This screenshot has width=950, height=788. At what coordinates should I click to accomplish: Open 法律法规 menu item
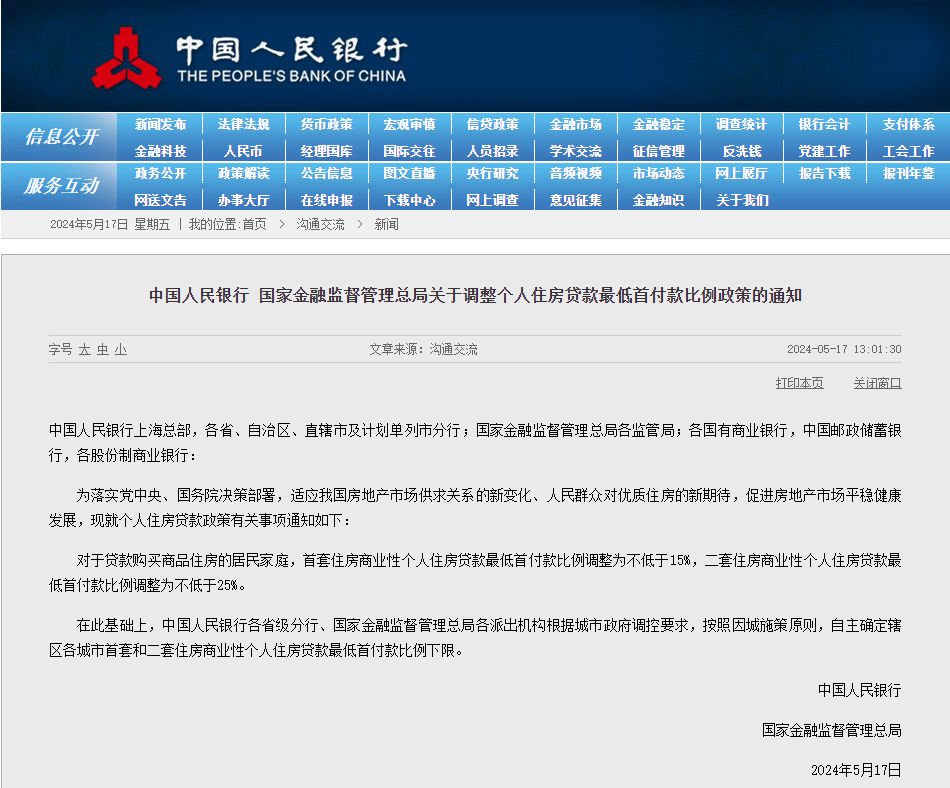[243, 124]
